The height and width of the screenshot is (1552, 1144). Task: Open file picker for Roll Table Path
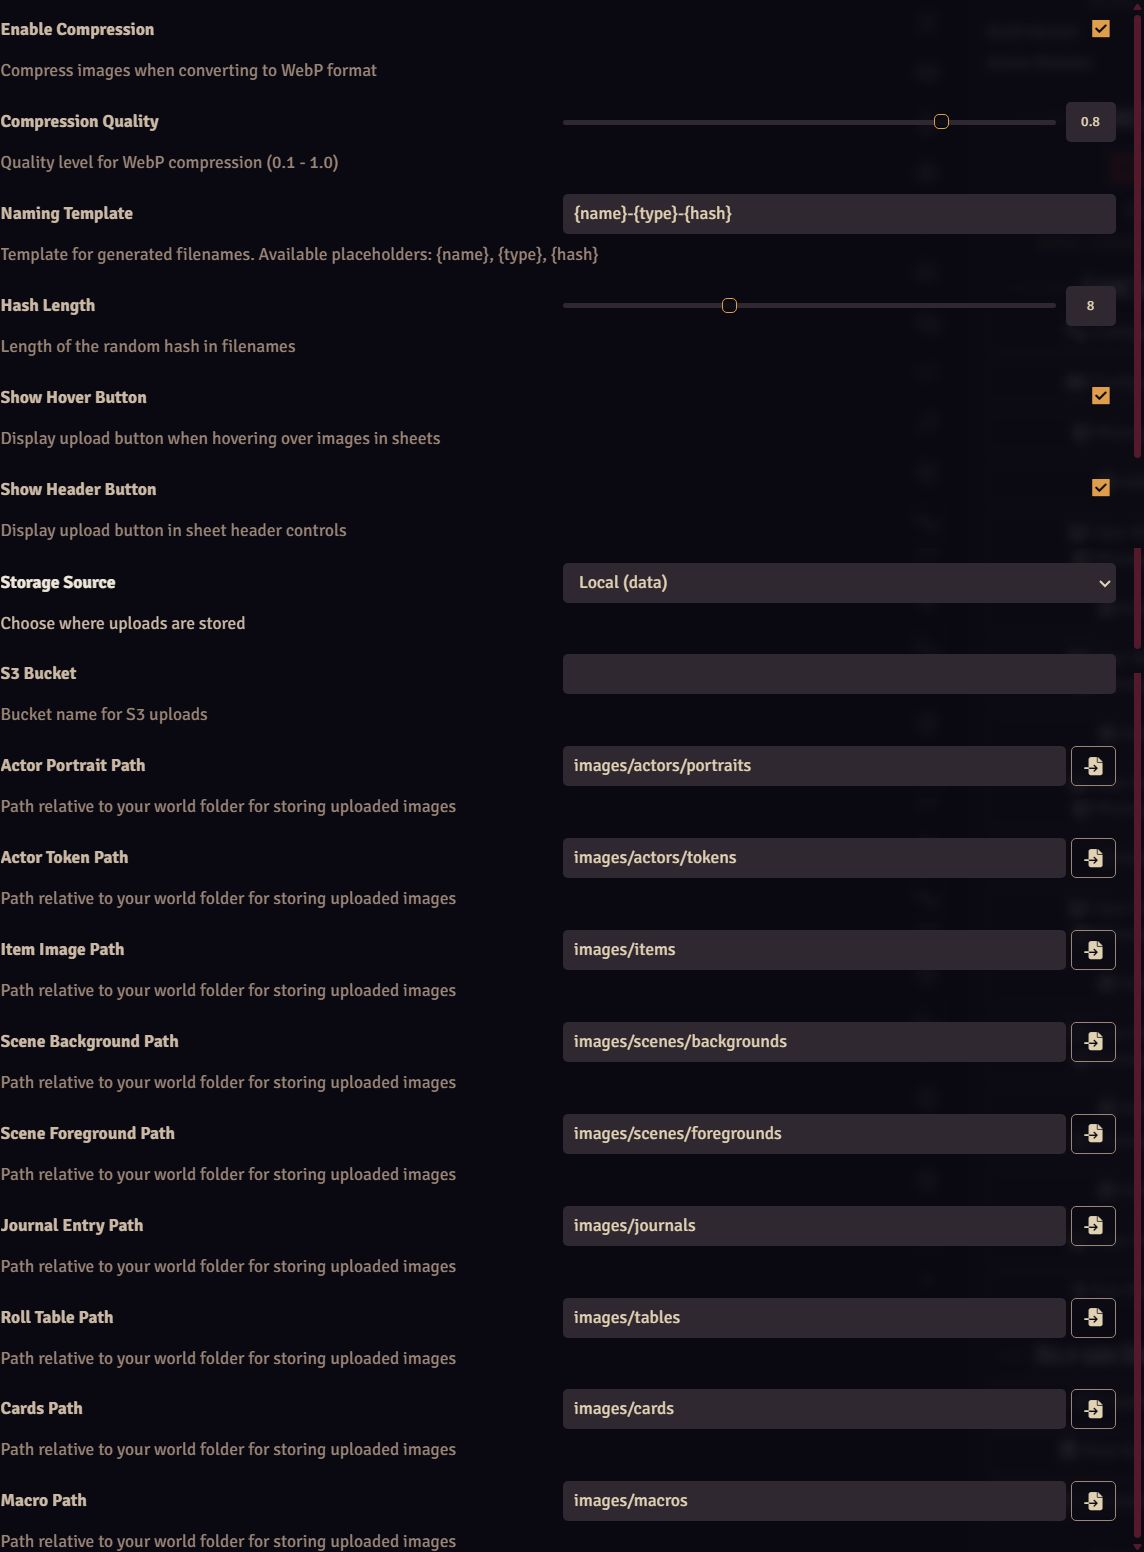pos(1093,1318)
